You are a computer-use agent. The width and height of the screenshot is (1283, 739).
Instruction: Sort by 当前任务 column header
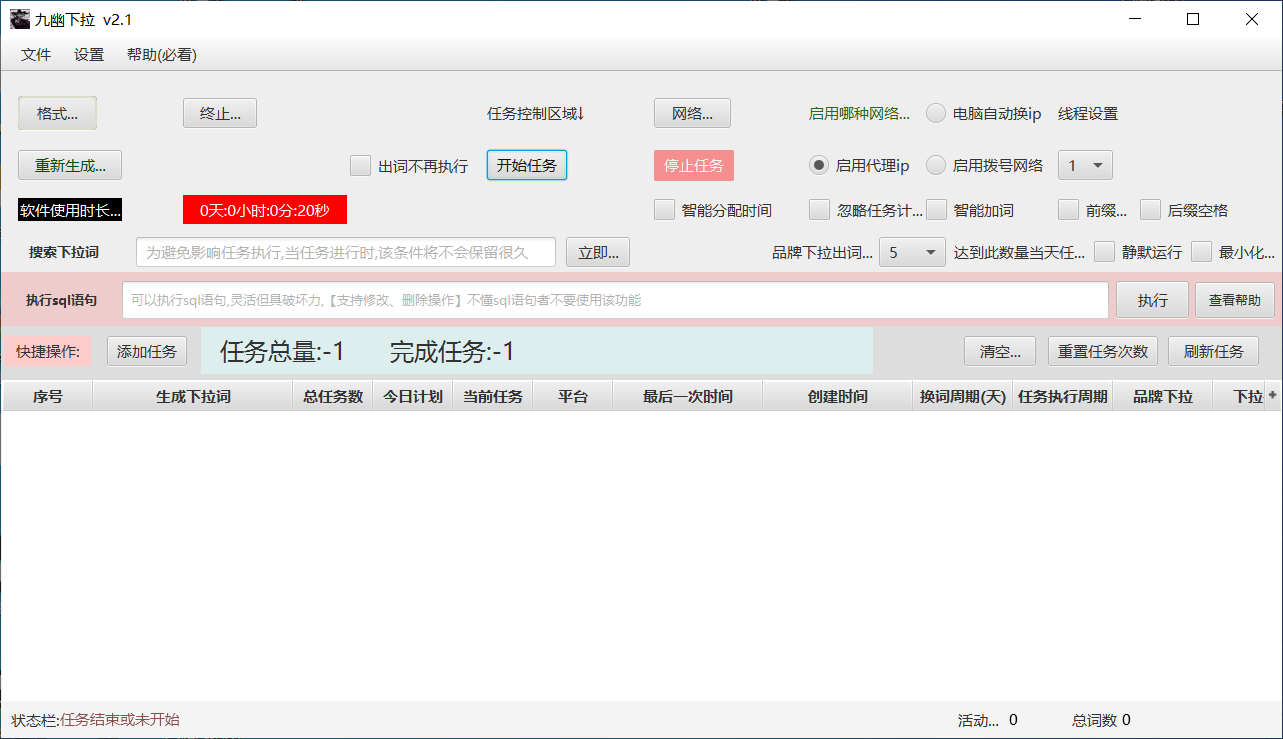pos(492,396)
